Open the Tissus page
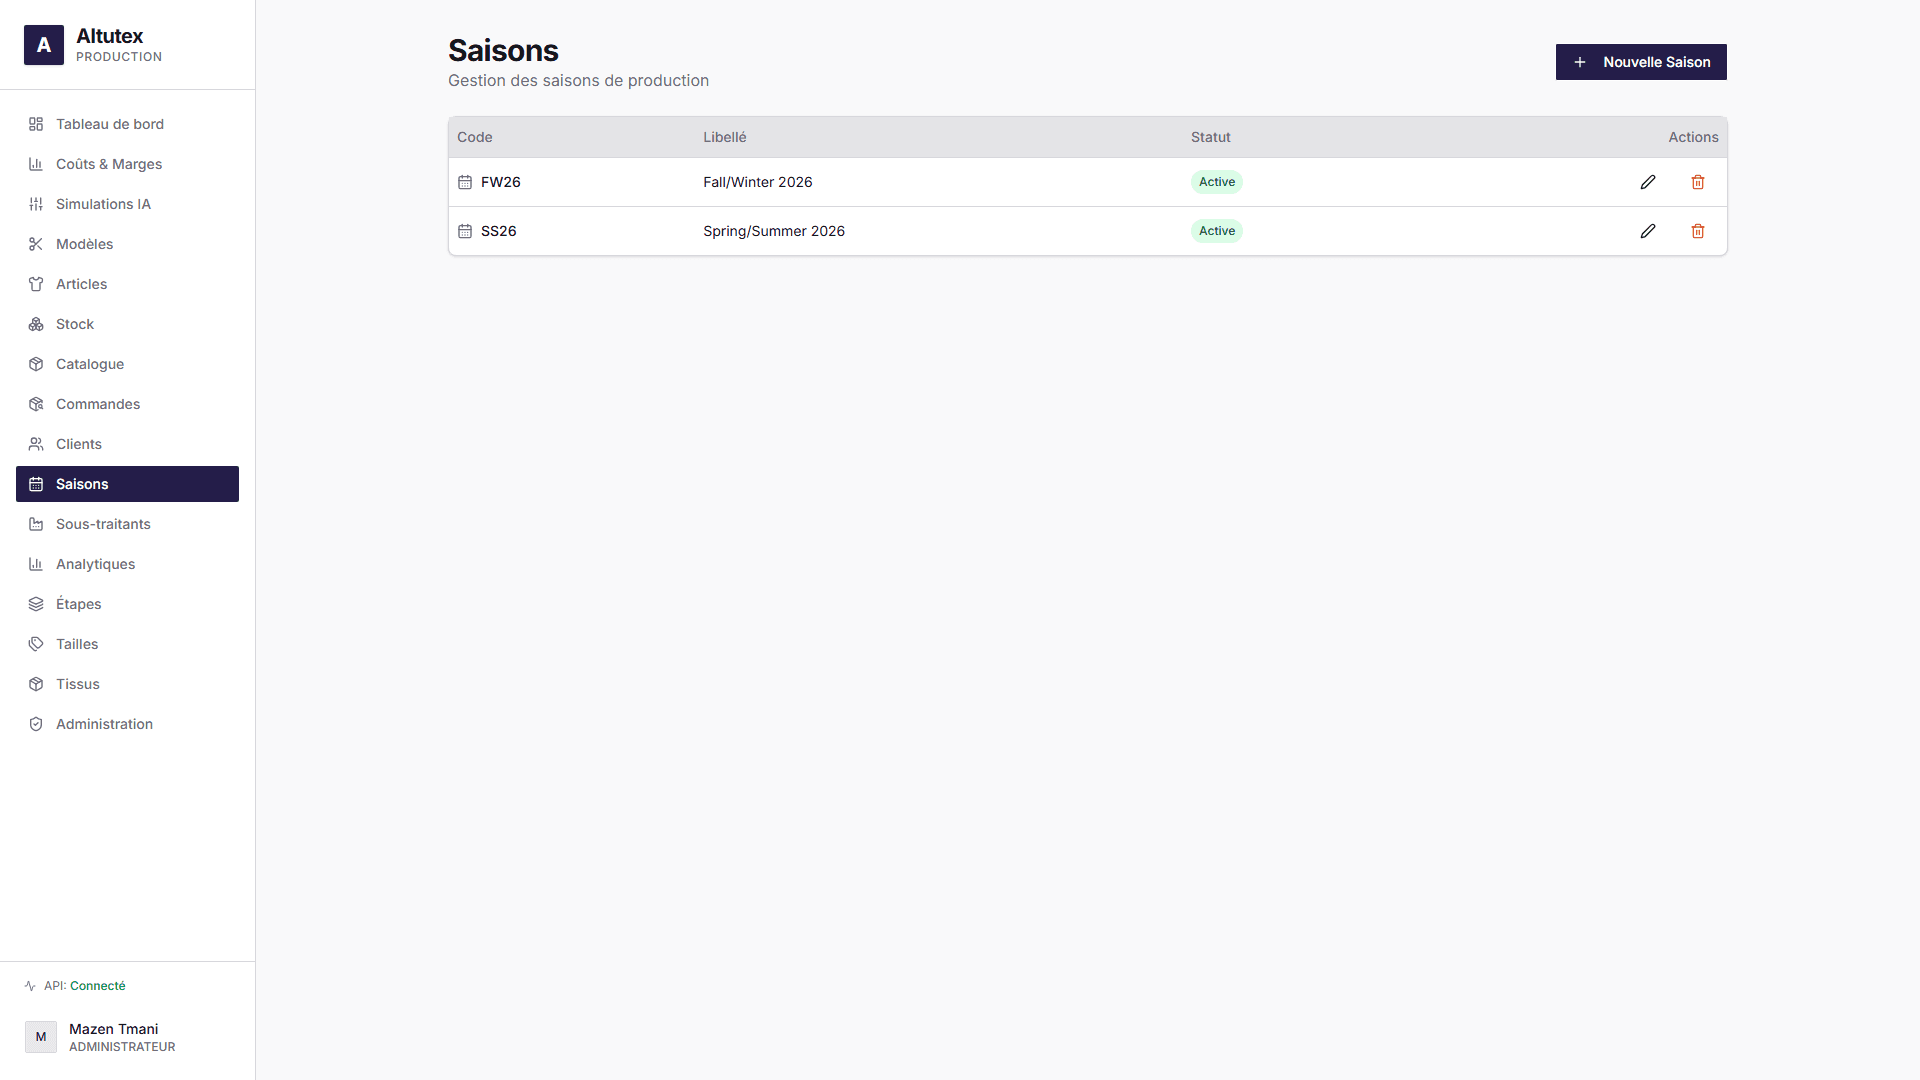Viewport: 1920px width, 1080px height. pyautogui.click(x=127, y=684)
